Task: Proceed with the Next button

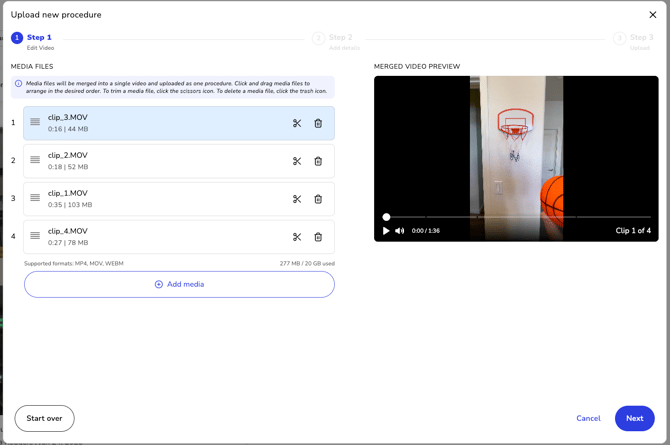Action: coord(634,418)
